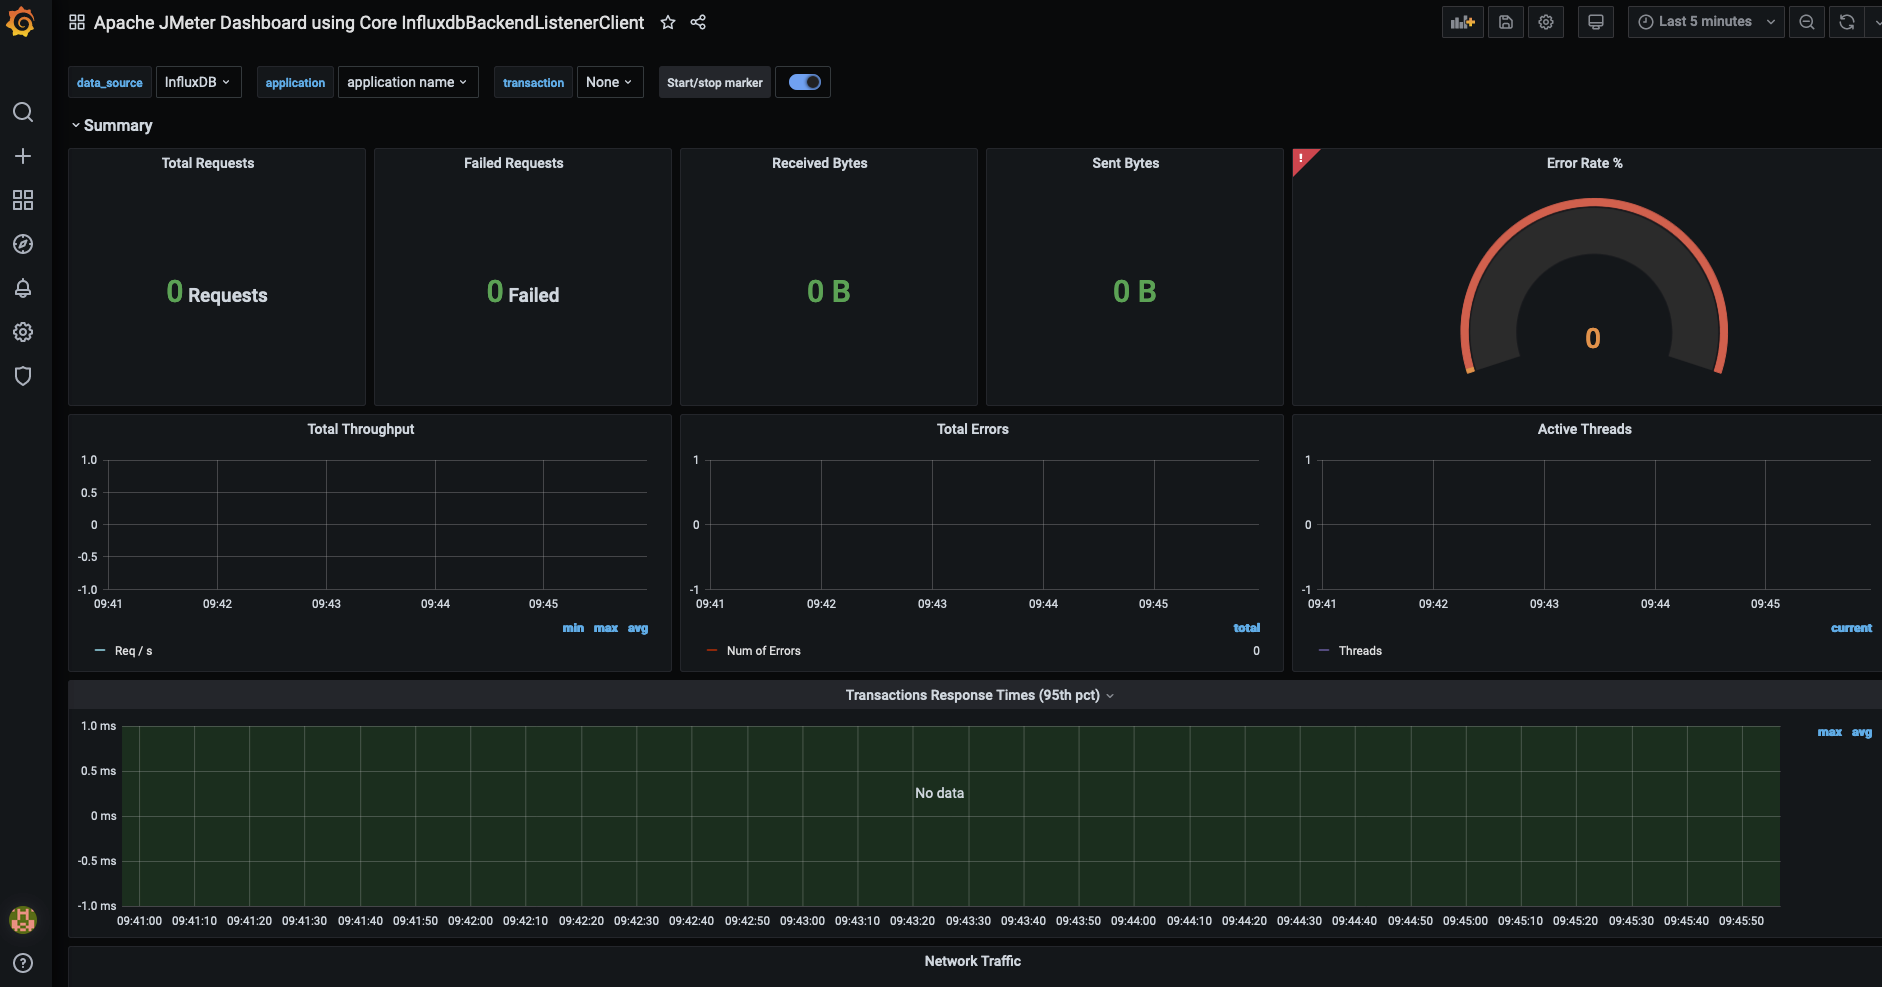Viewport: 1882px width, 987px height.
Task: Sort Total Throughput legend by max
Action: point(606,628)
